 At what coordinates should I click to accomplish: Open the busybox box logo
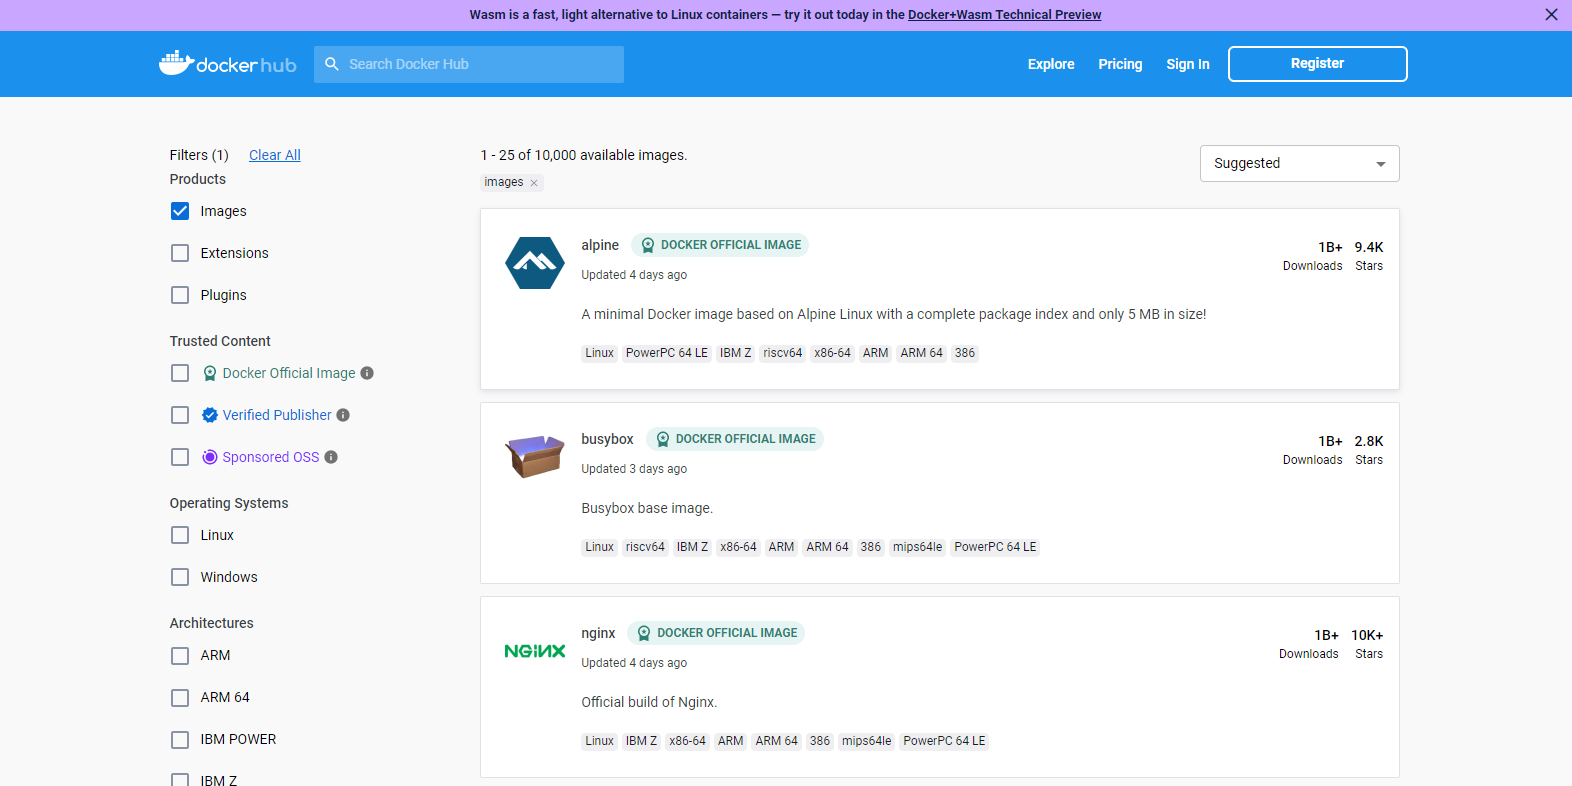535,457
